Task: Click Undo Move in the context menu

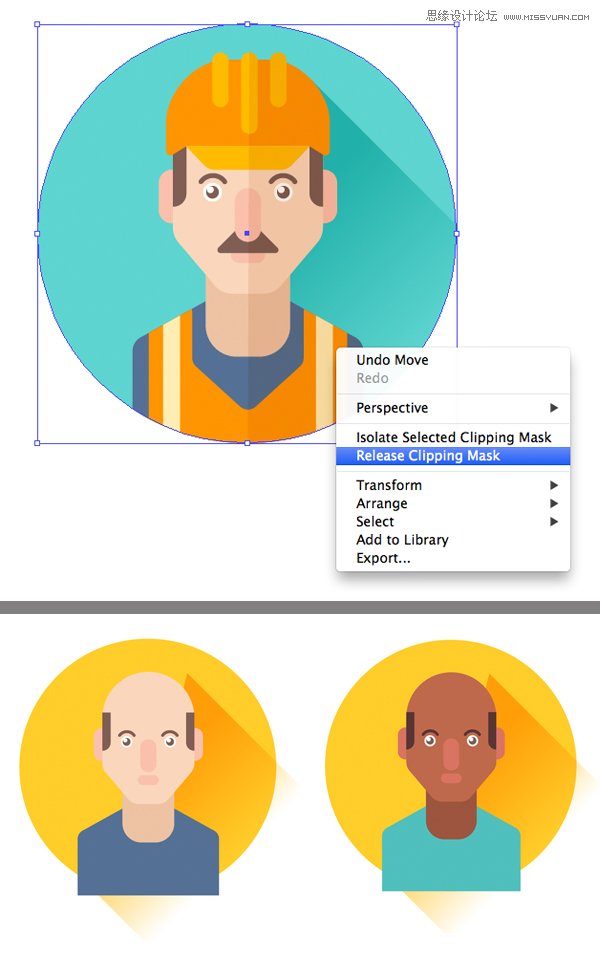Action: click(392, 360)
